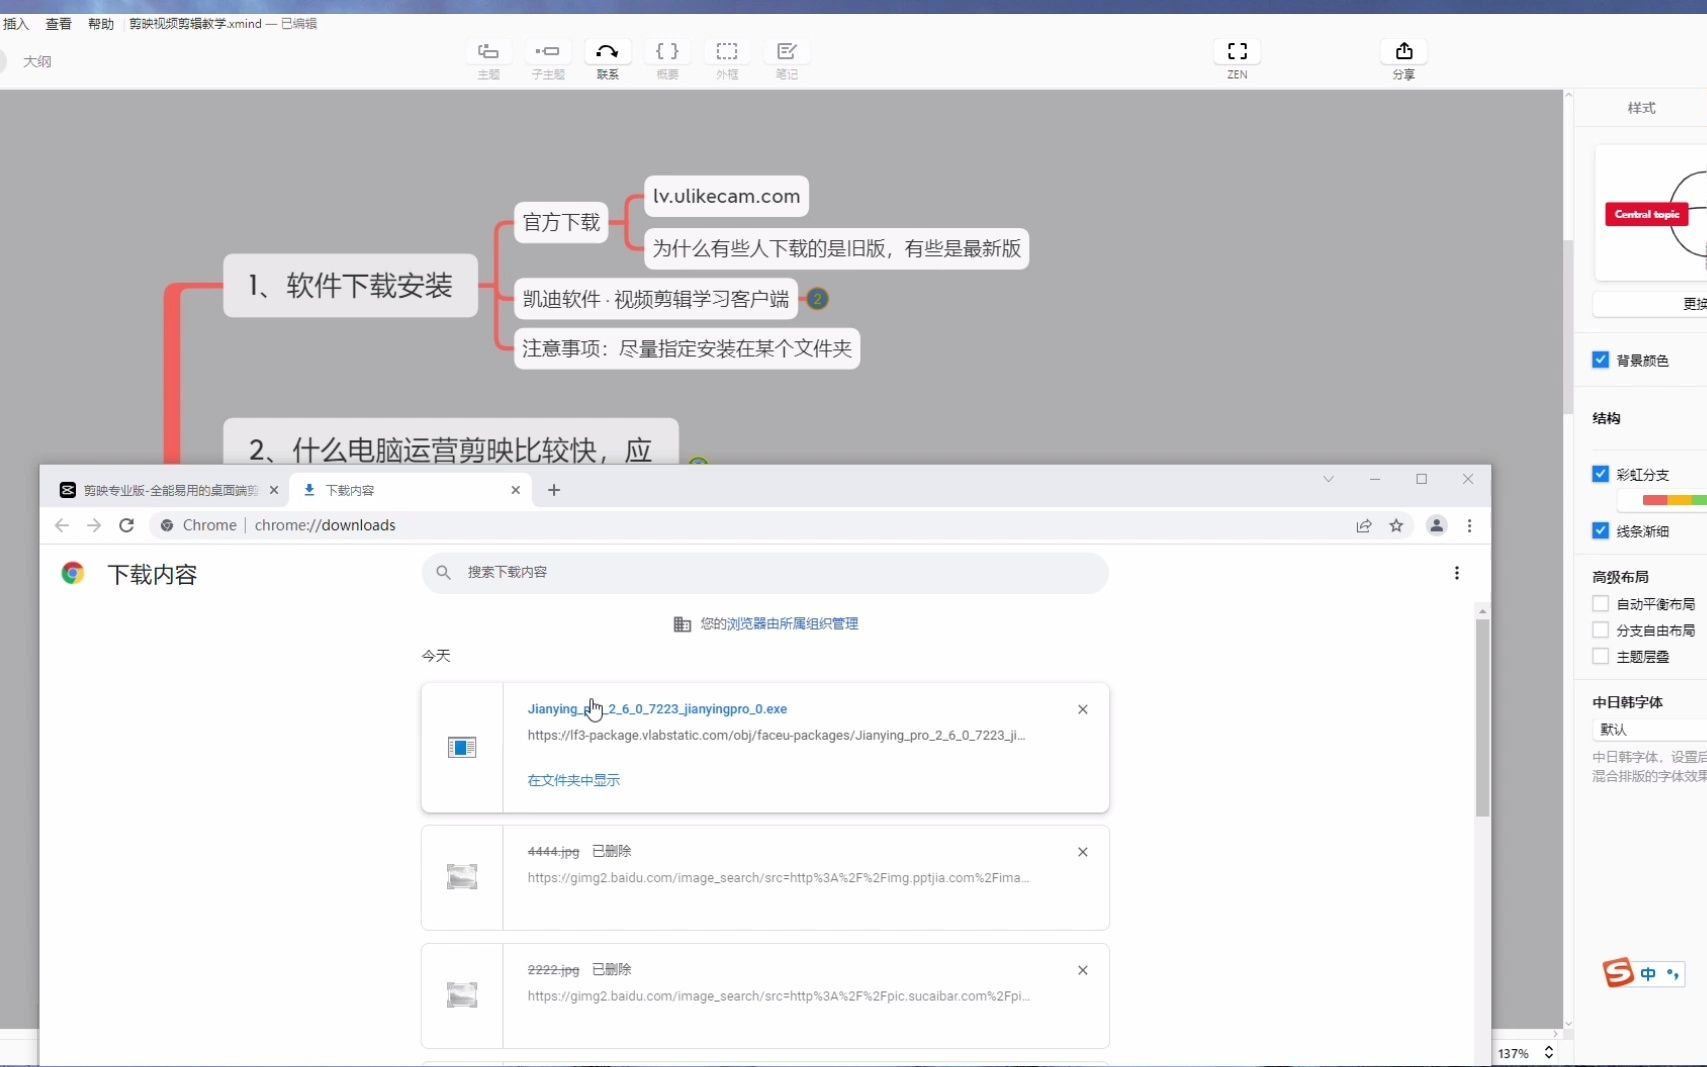Click the Boundary (外框) toolbar icon
The height and width of the screenshot is (1067, 1707).
pyautogui.click(x=727, y=52)
